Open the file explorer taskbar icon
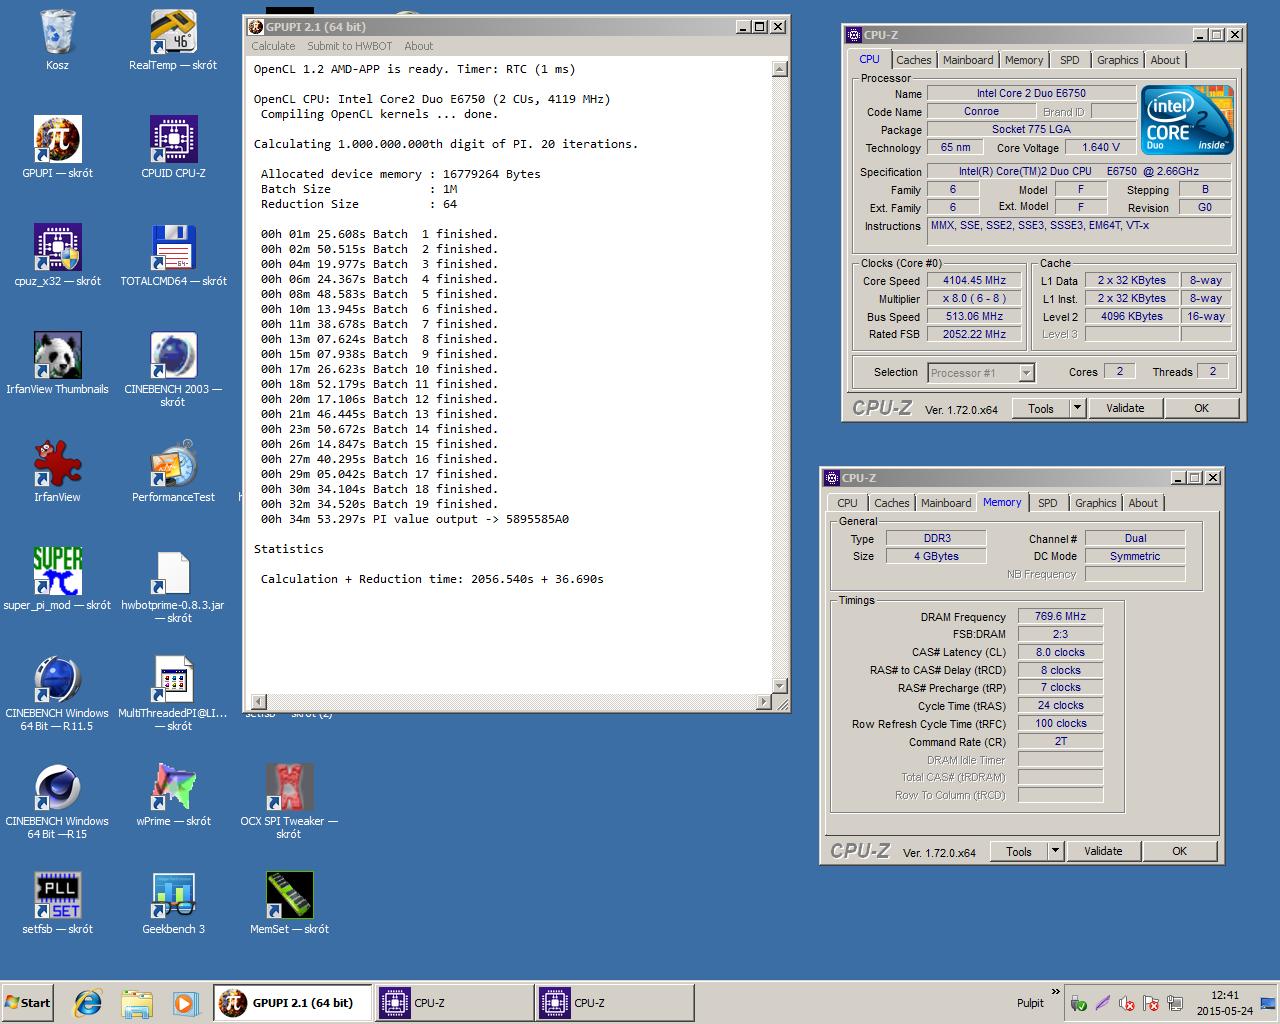 [x=137, y=1002]
